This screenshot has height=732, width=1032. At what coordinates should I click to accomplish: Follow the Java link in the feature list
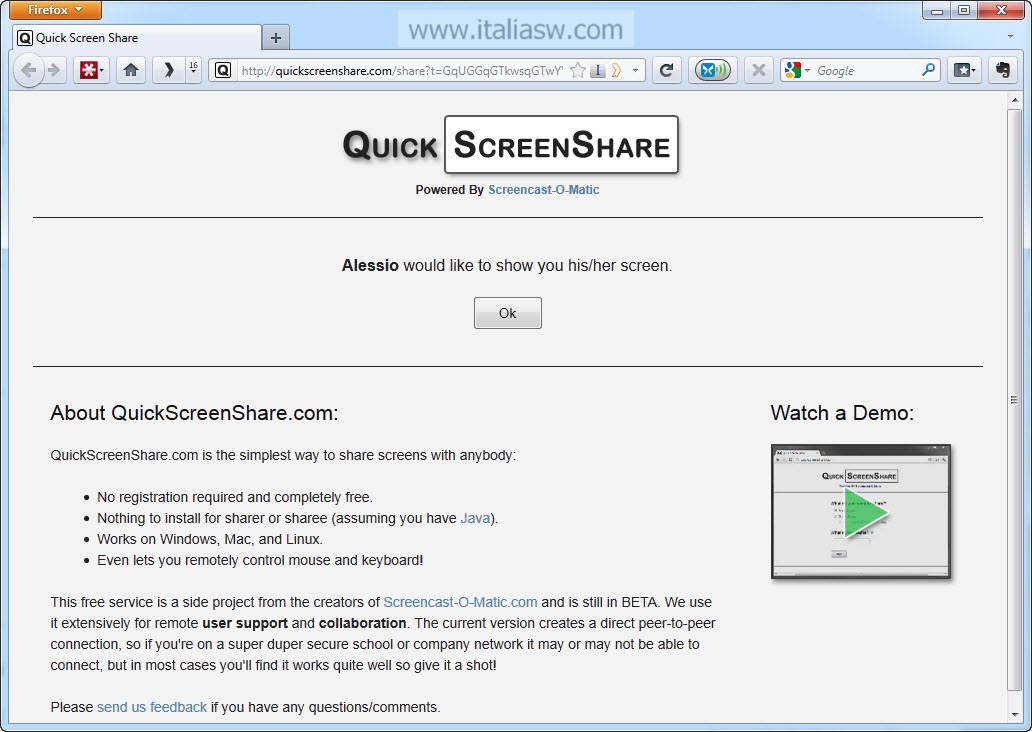[x=475, y=518]
